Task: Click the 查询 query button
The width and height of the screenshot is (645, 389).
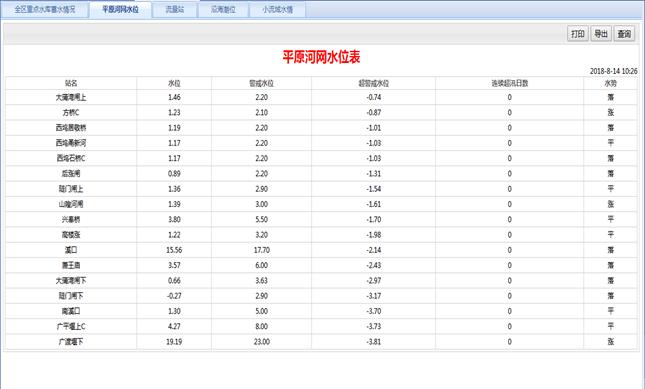Action: (624, 34)
